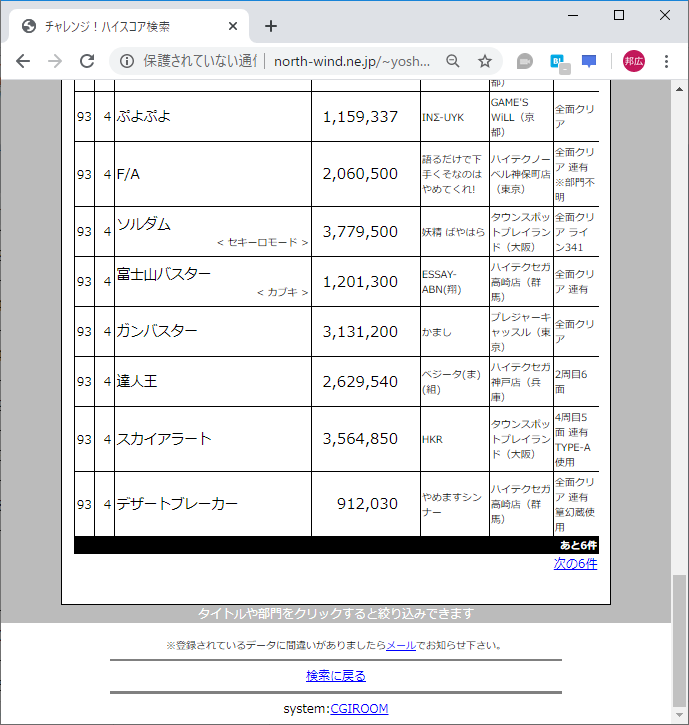Go back to the previous page
The width and height of the screenshot is (689, 725).
coord(23,61)
